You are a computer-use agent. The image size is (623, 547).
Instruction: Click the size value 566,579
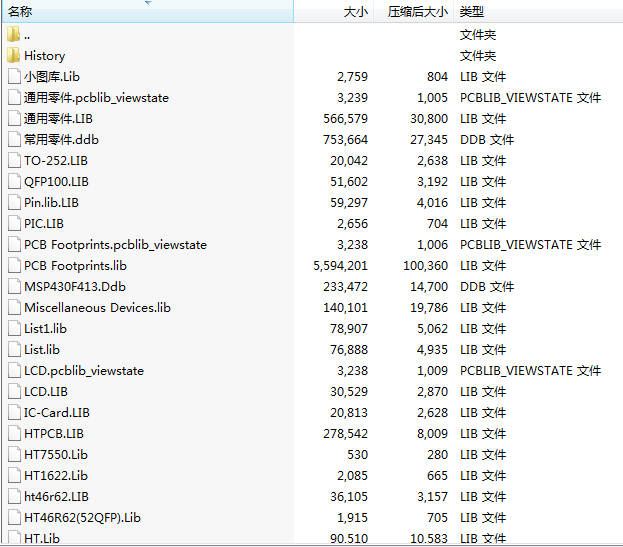pos(346,118)
